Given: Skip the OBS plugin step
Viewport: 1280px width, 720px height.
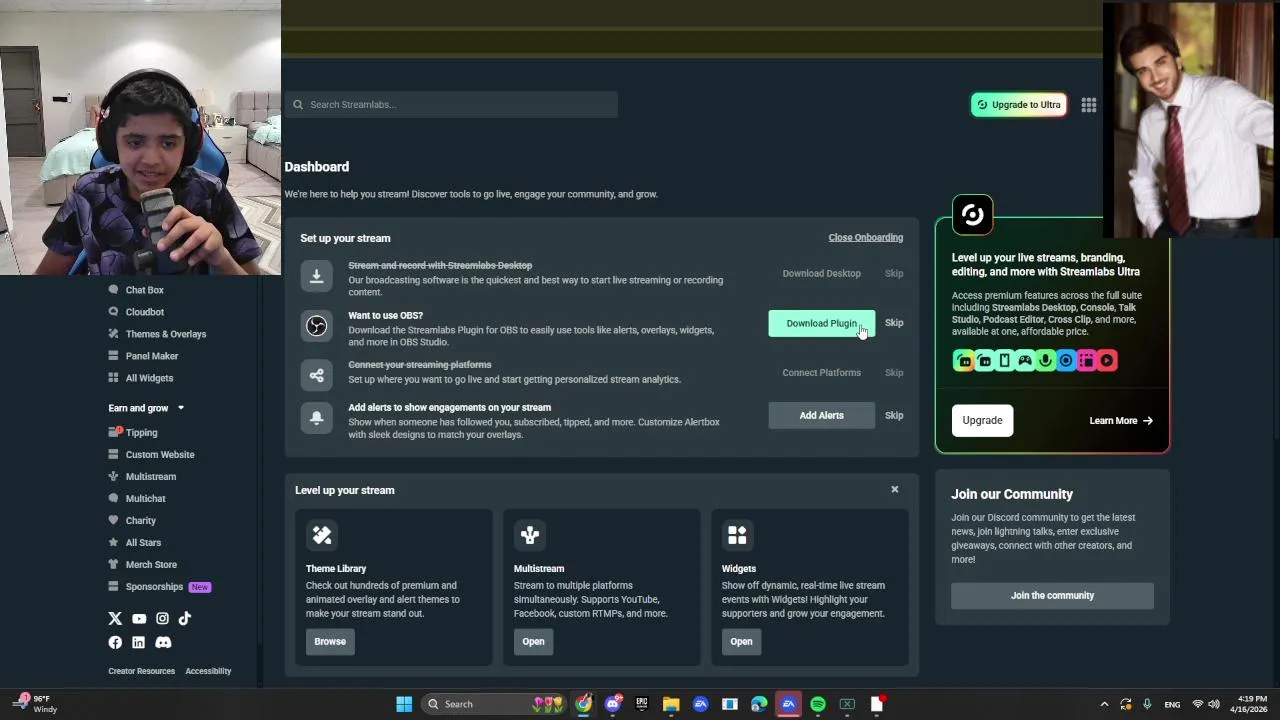Looking at the screenshot, I should pyautogui.click(x=894, y=323).
